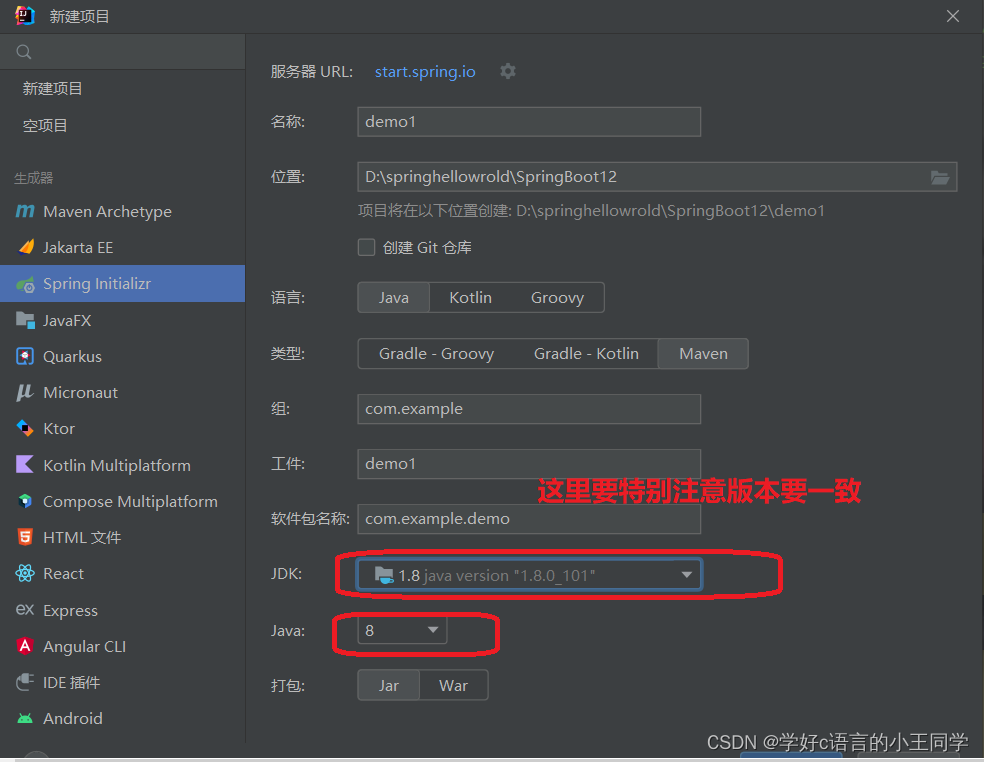Choose Micronaut generator entry

coord(122,393)
